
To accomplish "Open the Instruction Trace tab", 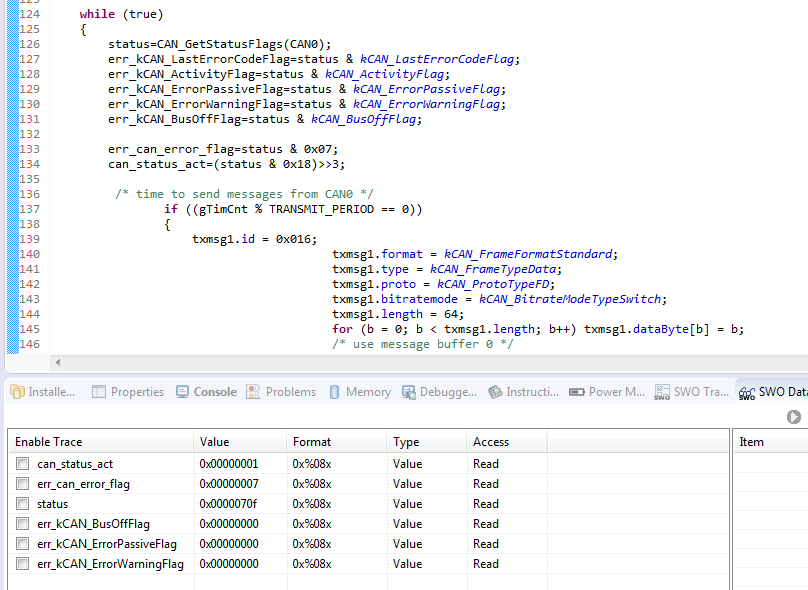I will [x=524, y=392].
